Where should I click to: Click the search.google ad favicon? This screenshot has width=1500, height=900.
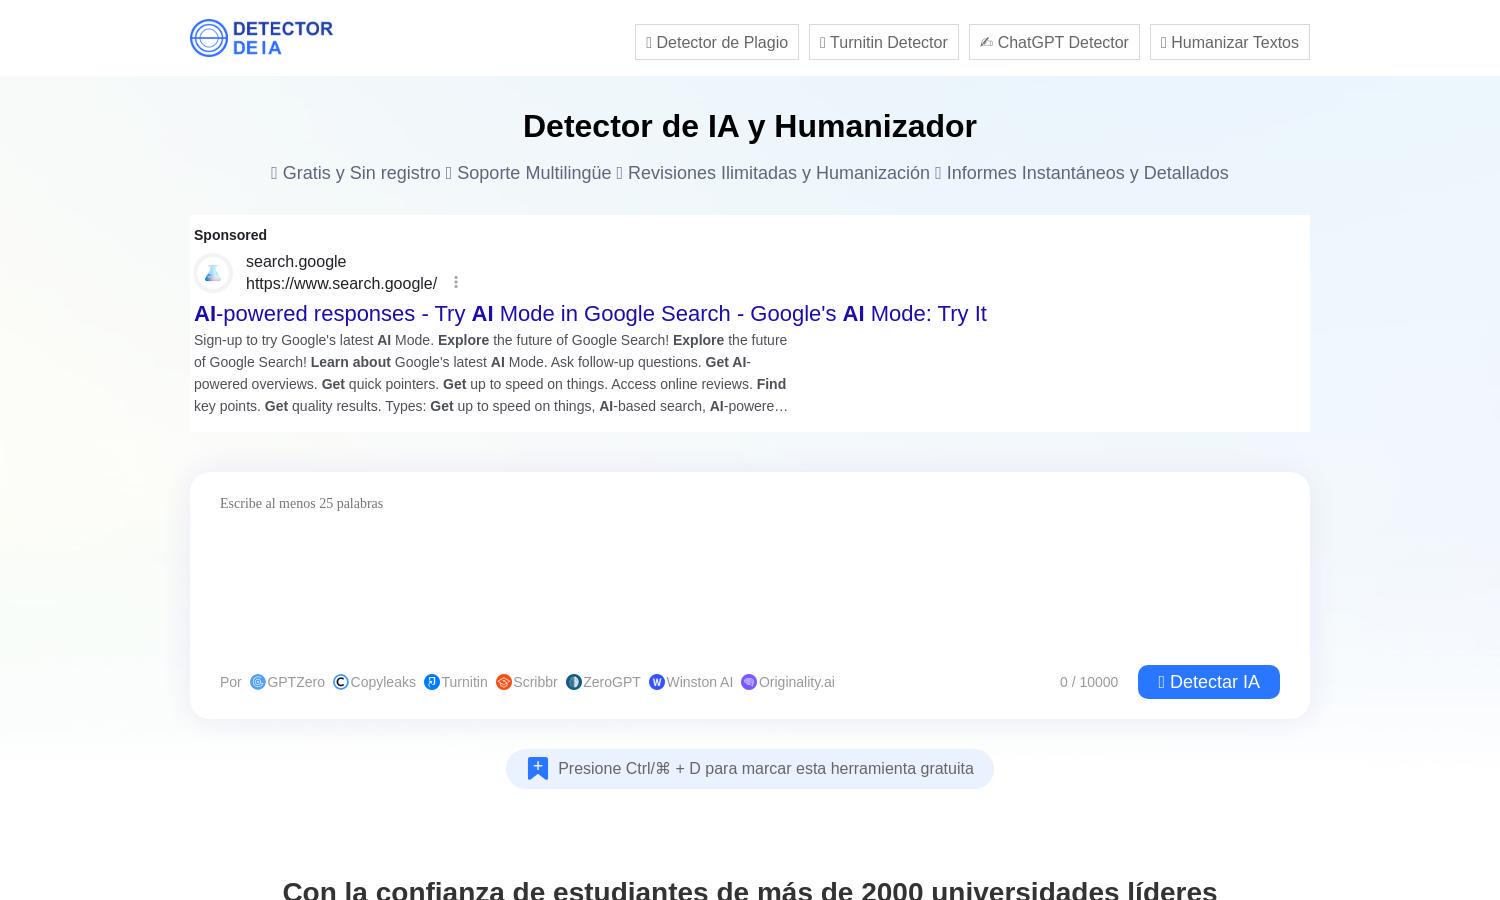pyautogui.click(x=213, y=273)
